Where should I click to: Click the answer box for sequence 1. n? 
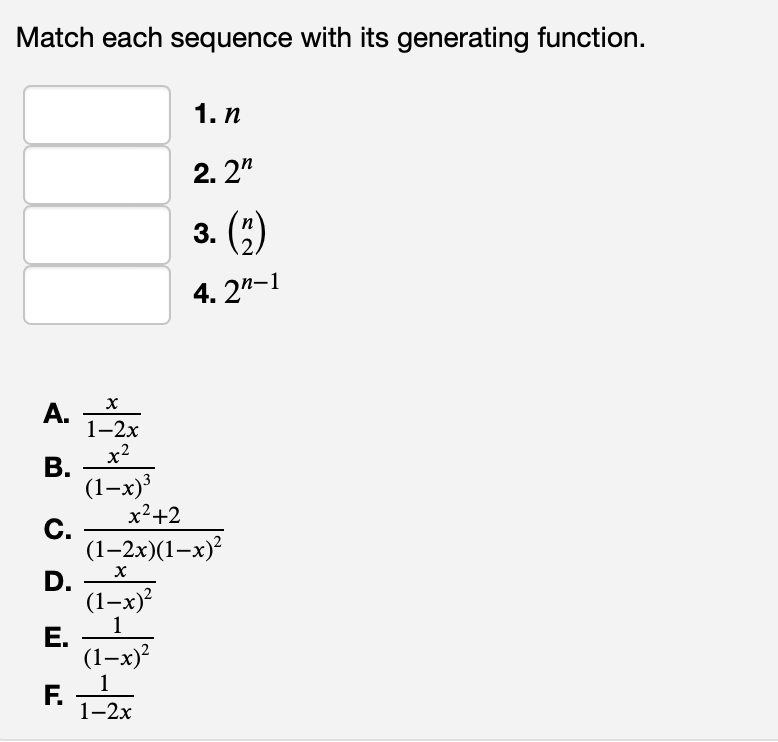point(97,115)
